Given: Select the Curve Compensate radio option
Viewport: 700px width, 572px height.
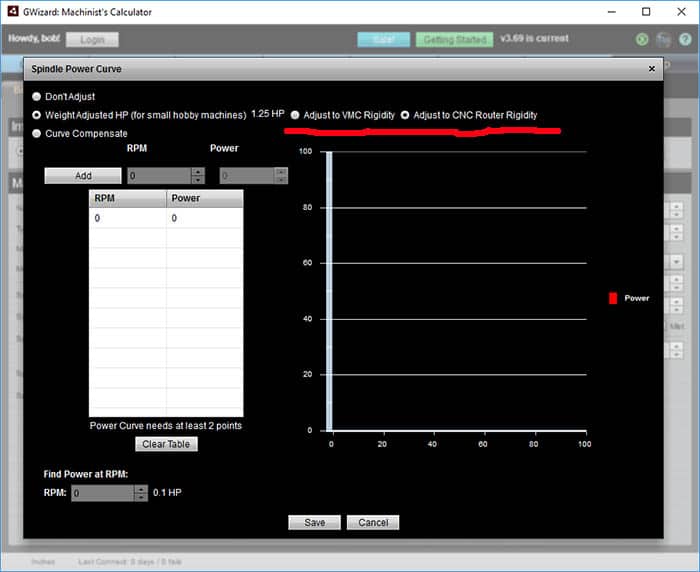Looking at the screenshot, I should click(x=37, y=134).
